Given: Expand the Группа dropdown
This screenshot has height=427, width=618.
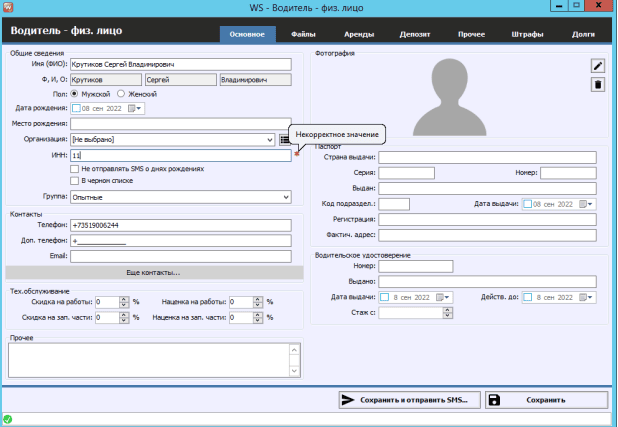Looking at the screenshot, I should (x=285, y=197).
